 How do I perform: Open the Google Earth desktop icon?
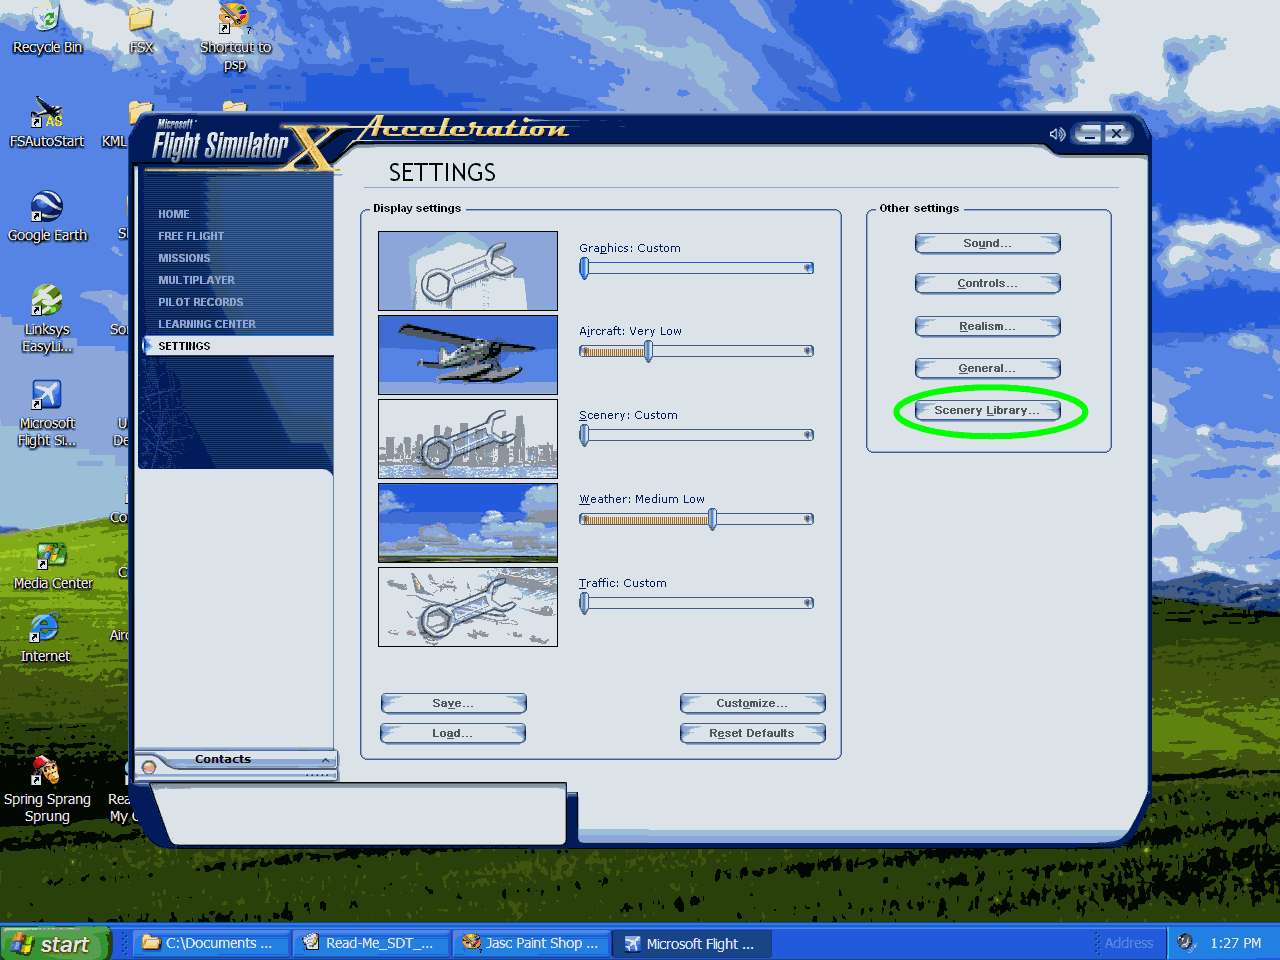(x=46, y=212)
